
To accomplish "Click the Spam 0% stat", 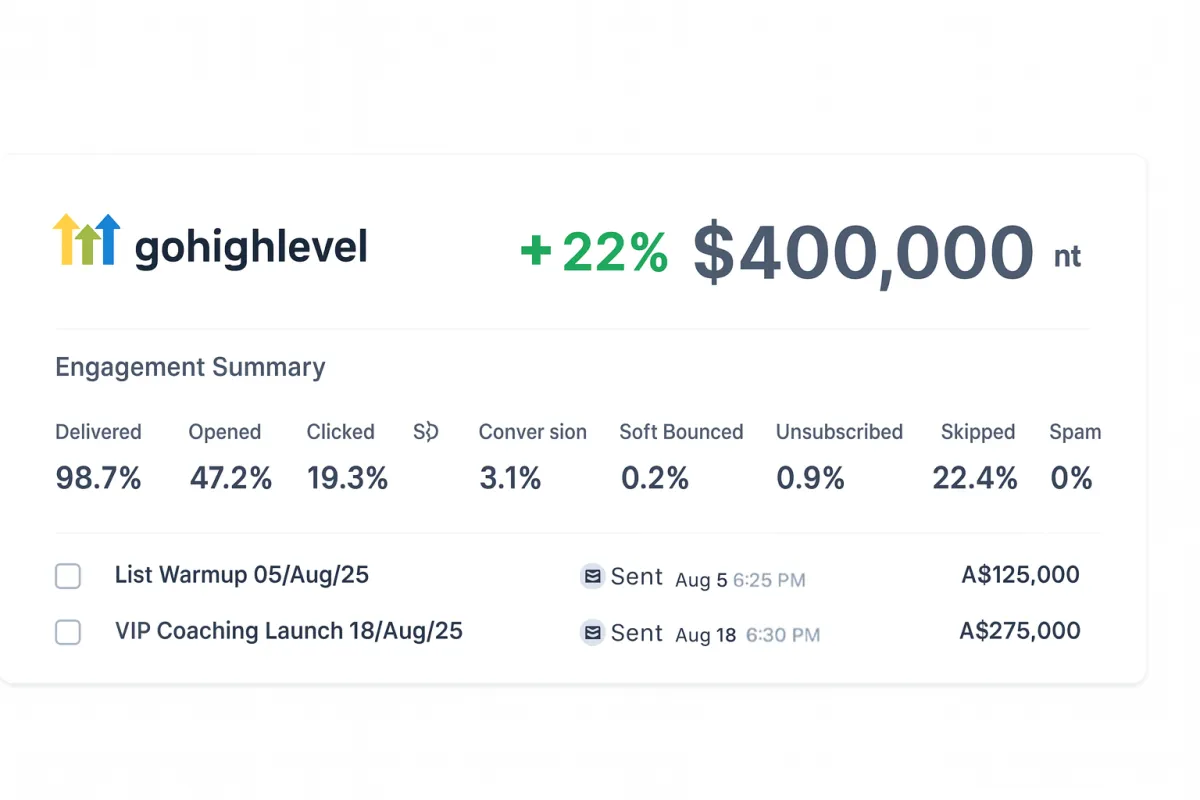I will coord(1071,478).
